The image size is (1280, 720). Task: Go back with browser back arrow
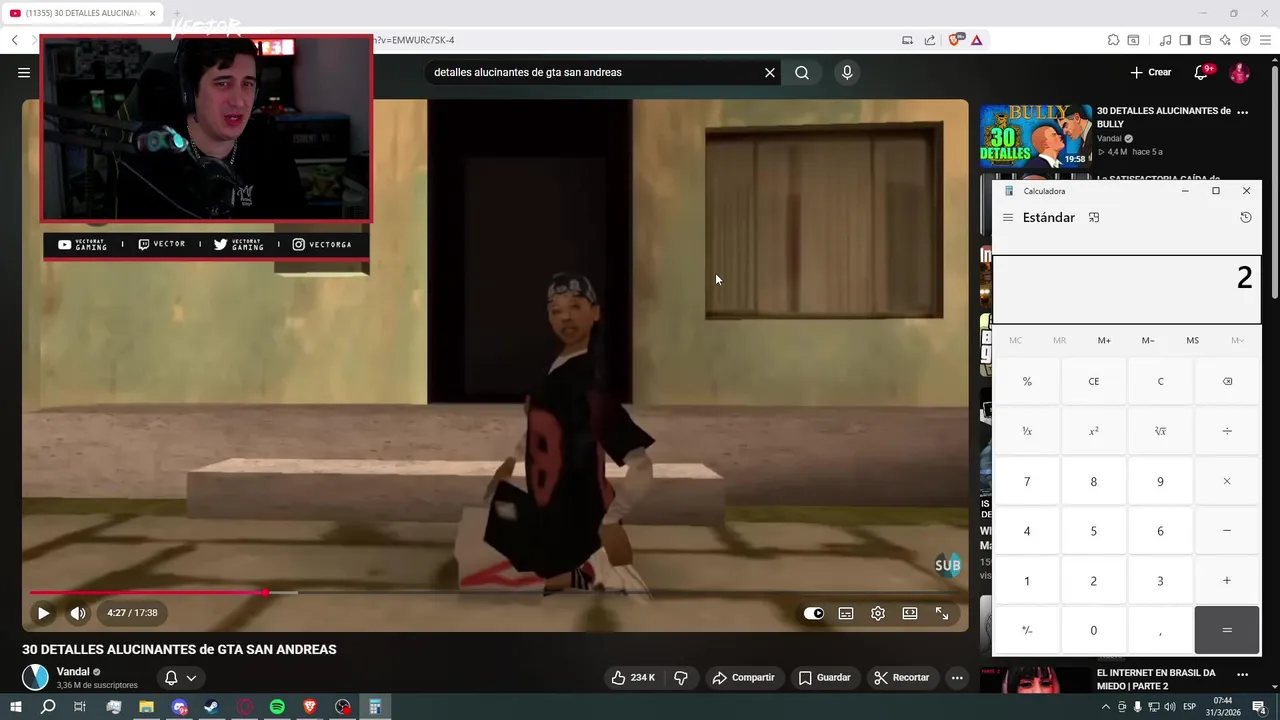(x=15, y=40)
